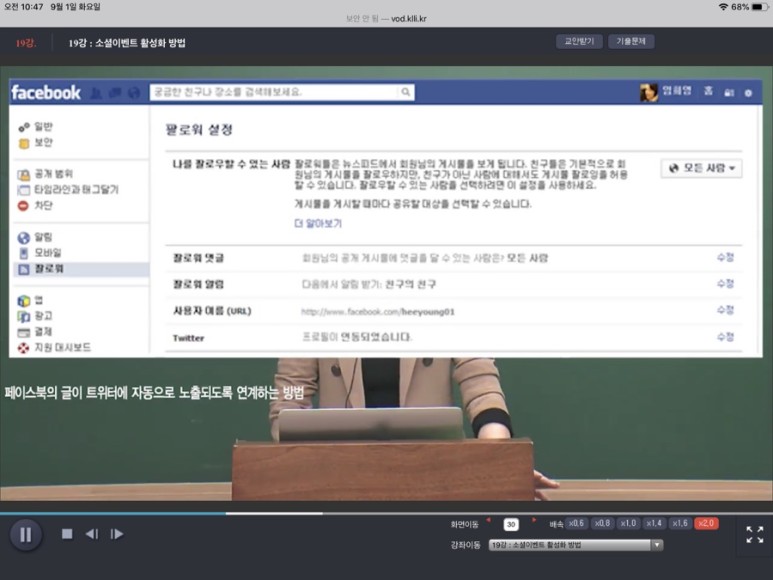Image resolution: width=773 pixels, height=580 pixels.
Task: Click the 결제 card icon in sidebar
Action: click(x=24, y=333)
